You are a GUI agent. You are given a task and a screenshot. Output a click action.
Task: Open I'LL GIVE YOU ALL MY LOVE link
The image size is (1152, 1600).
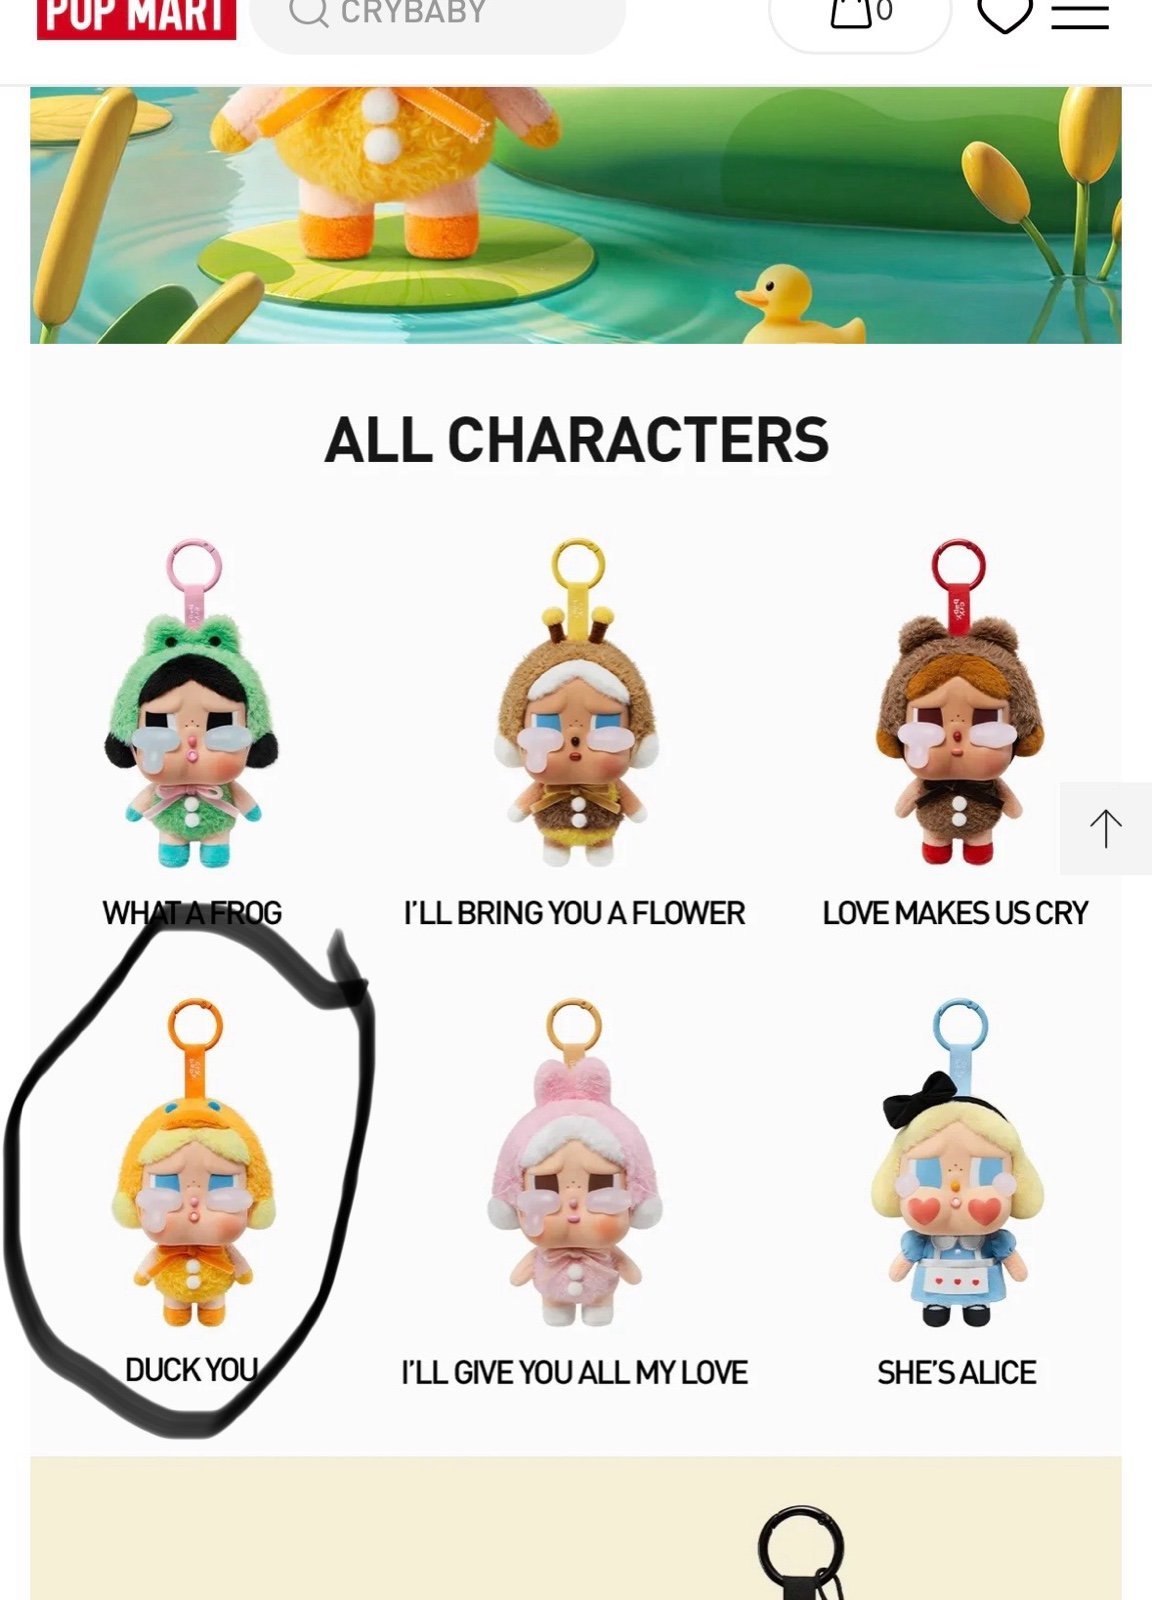point(575,1372)
